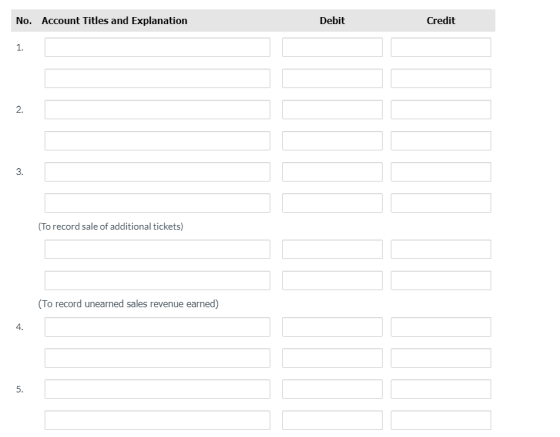Click the credit field directly above the additional tickets note

click(441, 203)
